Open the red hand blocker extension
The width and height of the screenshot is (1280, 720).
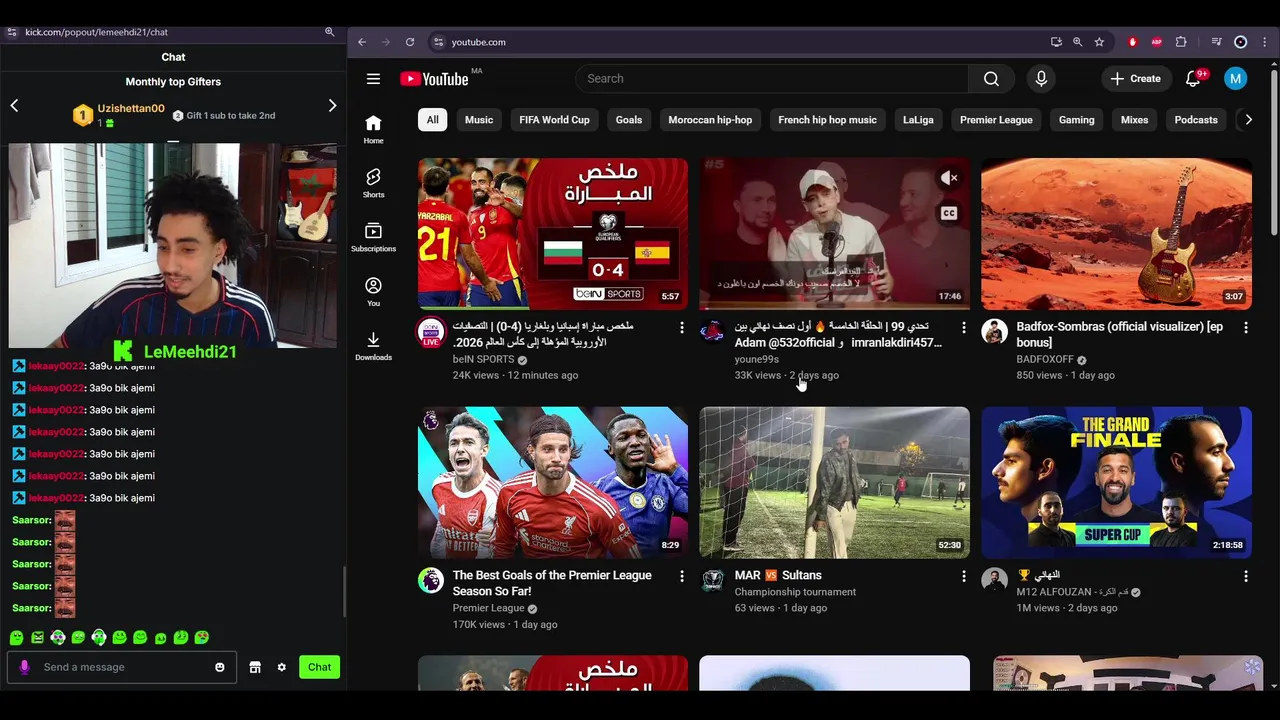(1133, 42)
